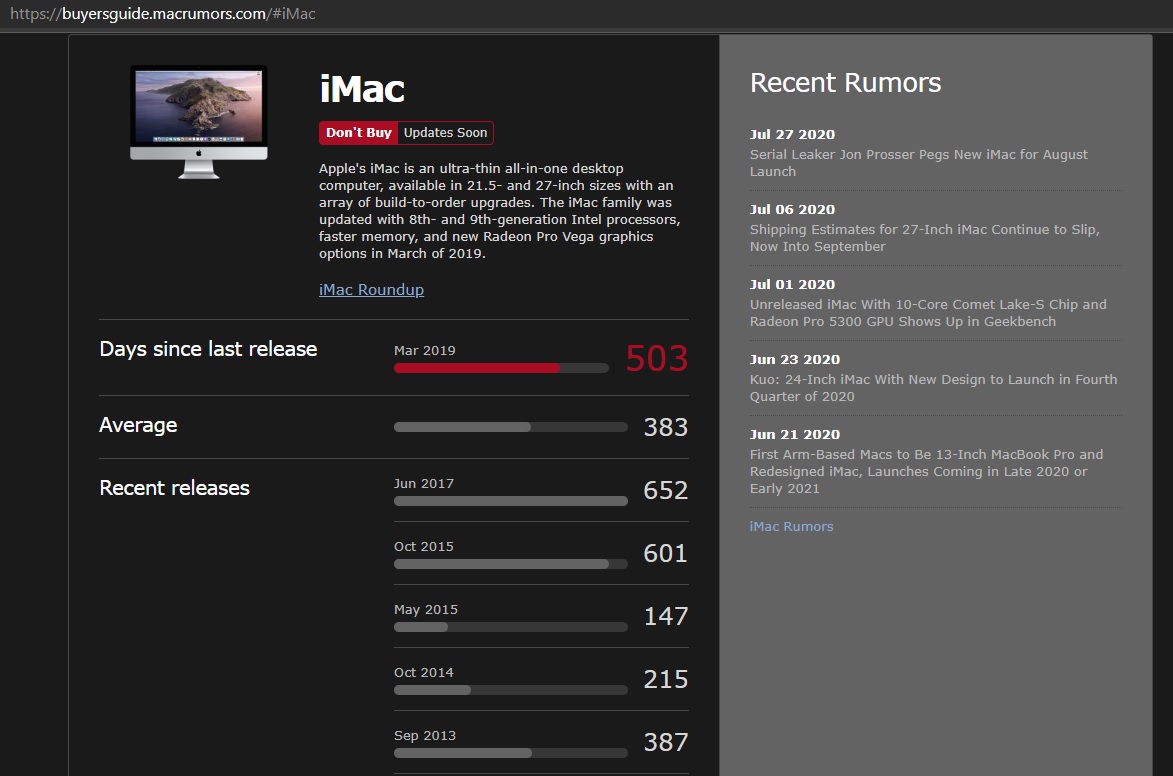Click the Jul 01 2020 date

[792, 284]
